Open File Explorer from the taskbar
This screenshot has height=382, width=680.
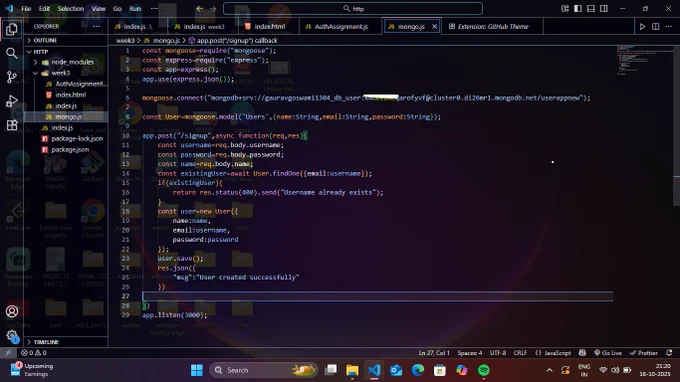(352, 370)
